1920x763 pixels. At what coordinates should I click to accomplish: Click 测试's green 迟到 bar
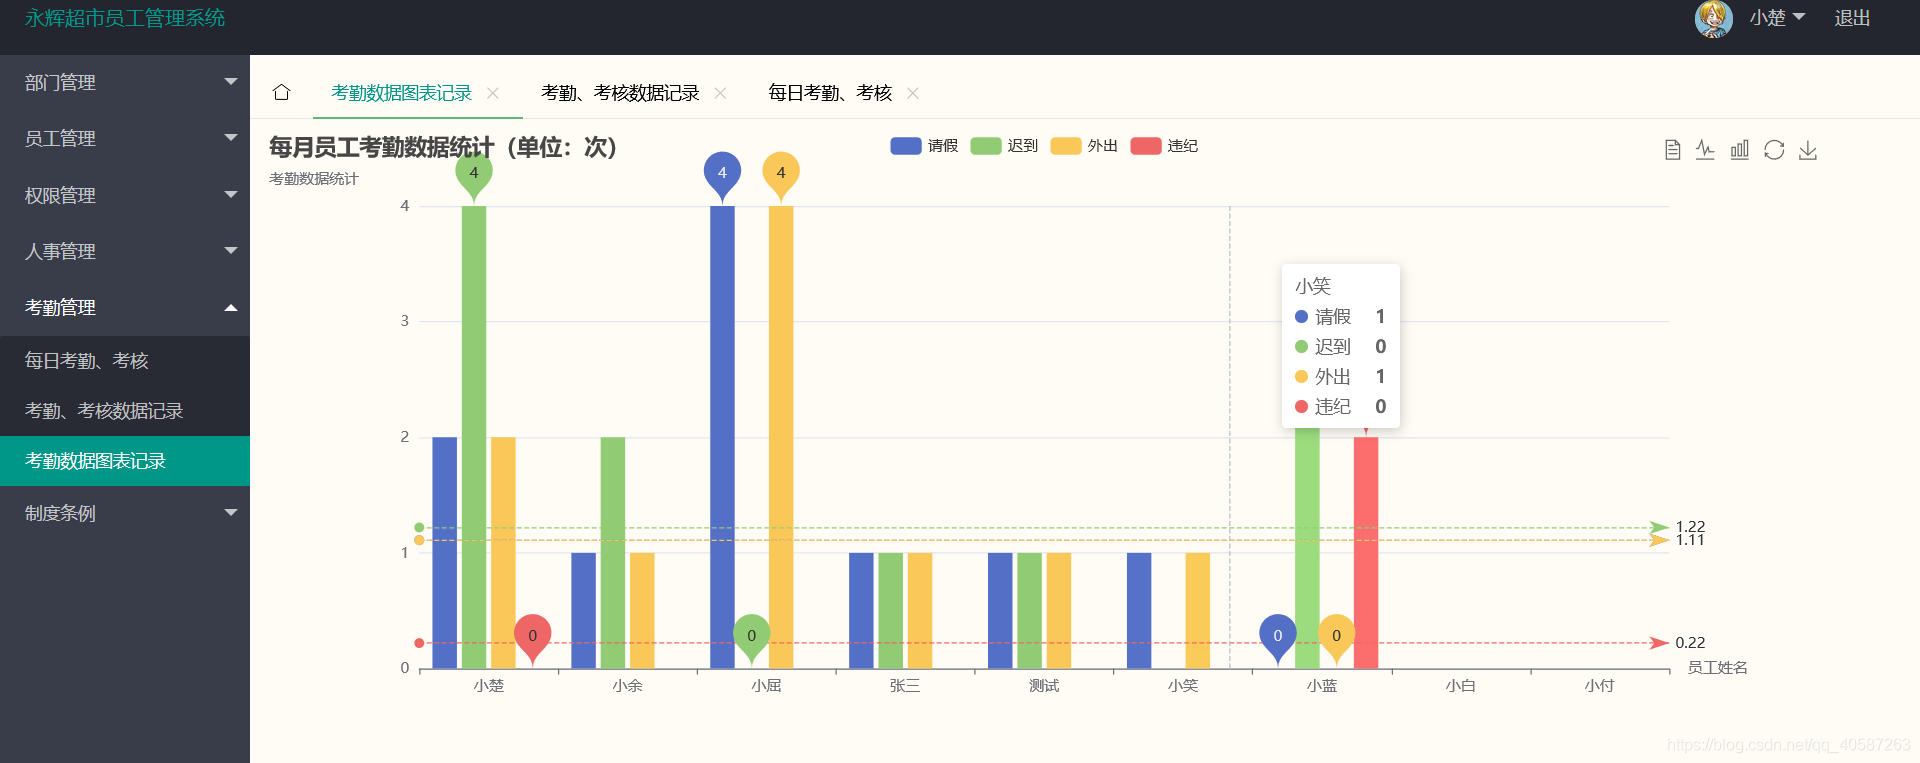click(x=1029, y=610)
